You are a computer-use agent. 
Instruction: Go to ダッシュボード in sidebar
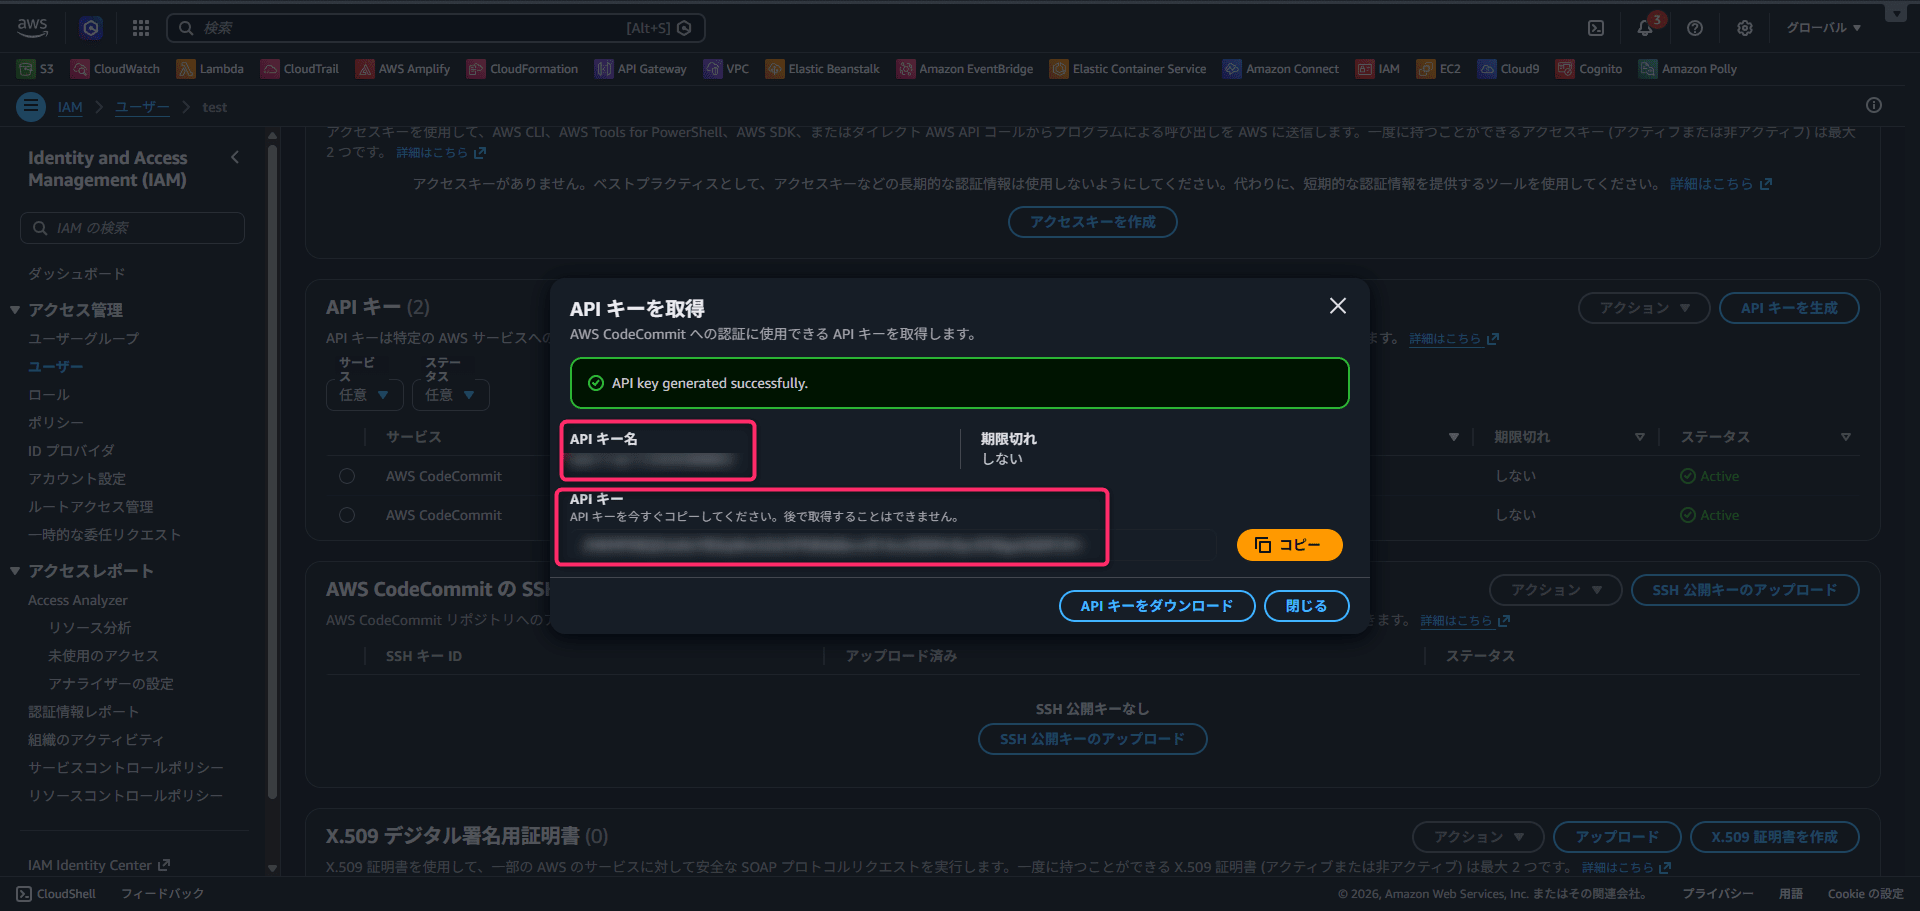77,274
